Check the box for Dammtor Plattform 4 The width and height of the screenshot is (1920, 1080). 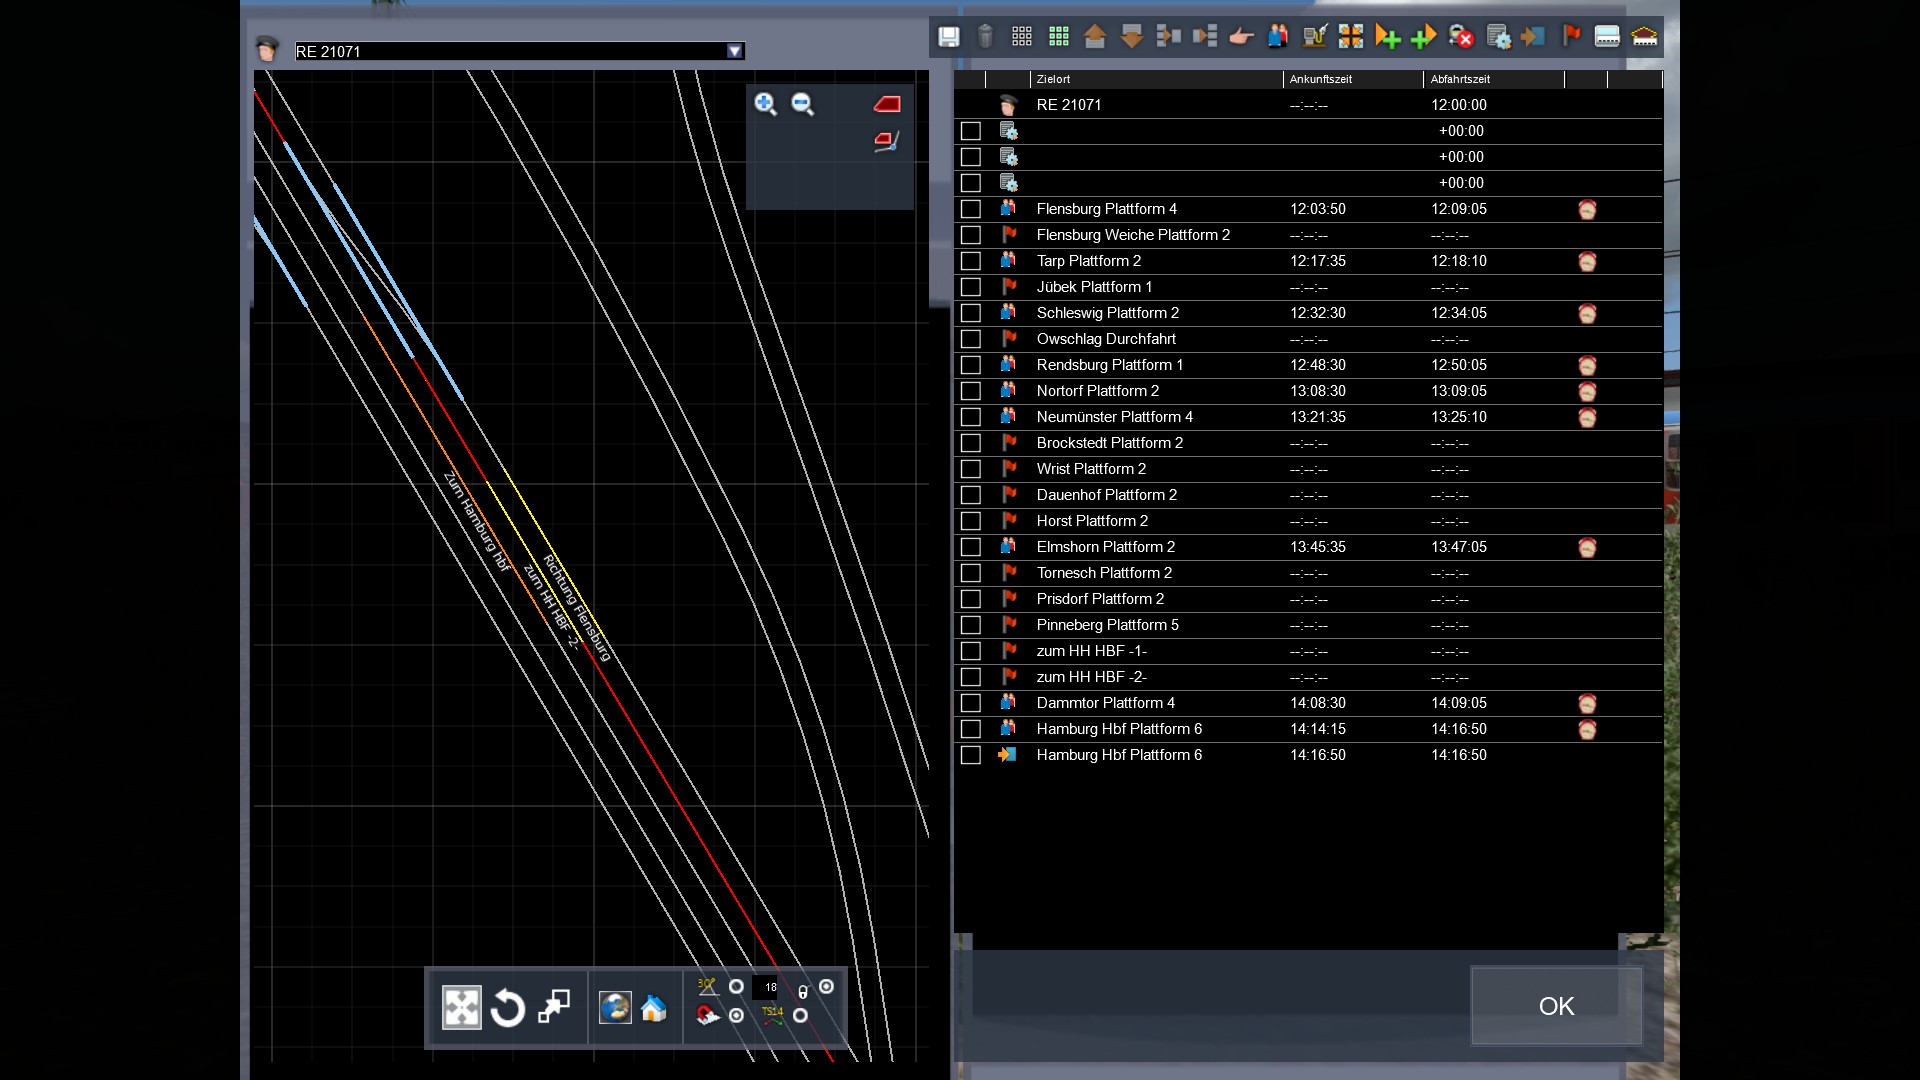[970, 703]
